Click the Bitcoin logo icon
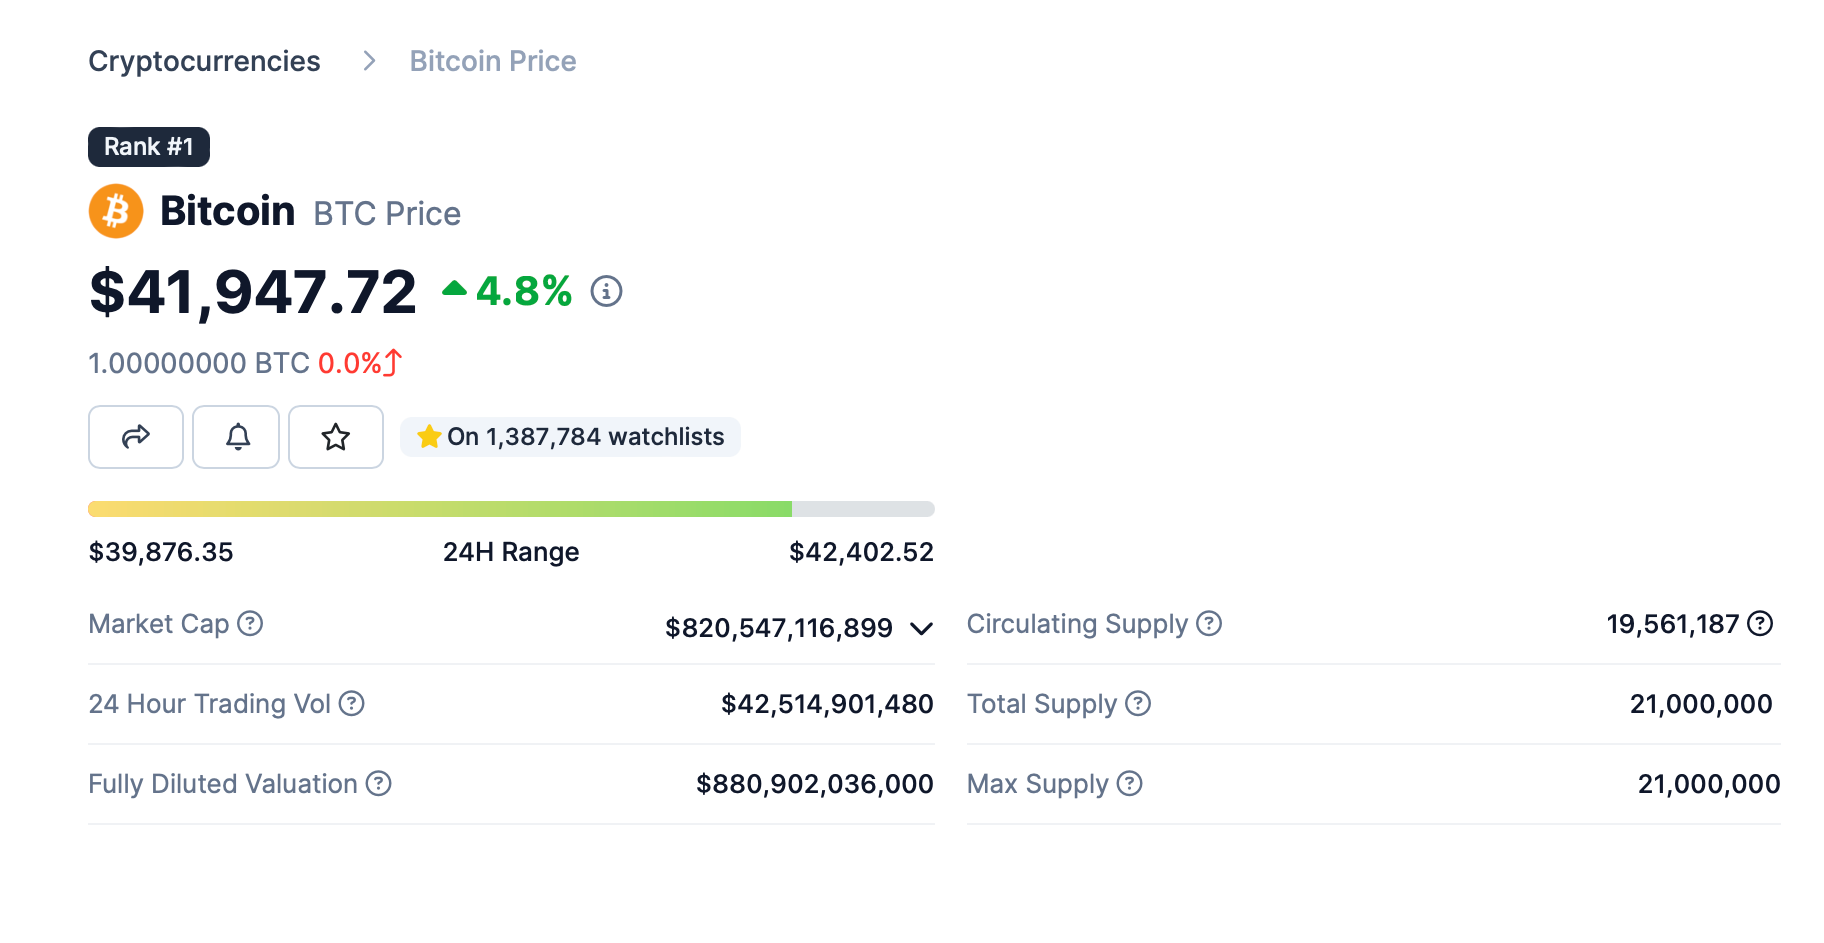This screenshot has height=943, width=1824. coord(116,211)
